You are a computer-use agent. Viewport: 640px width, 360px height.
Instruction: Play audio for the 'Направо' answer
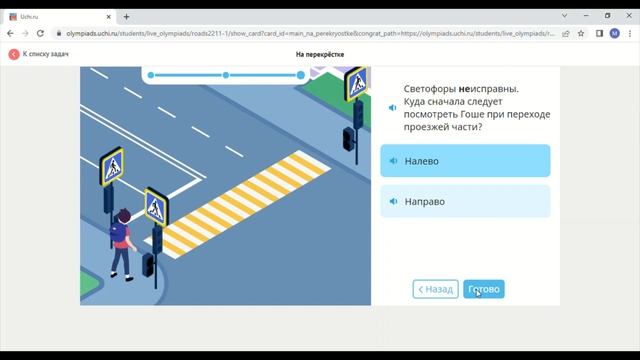click(x=393, y=201)
